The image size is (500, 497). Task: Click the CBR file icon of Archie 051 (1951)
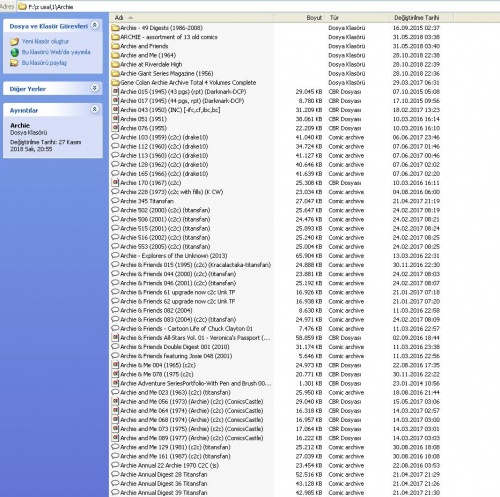(x=115, y=119)
